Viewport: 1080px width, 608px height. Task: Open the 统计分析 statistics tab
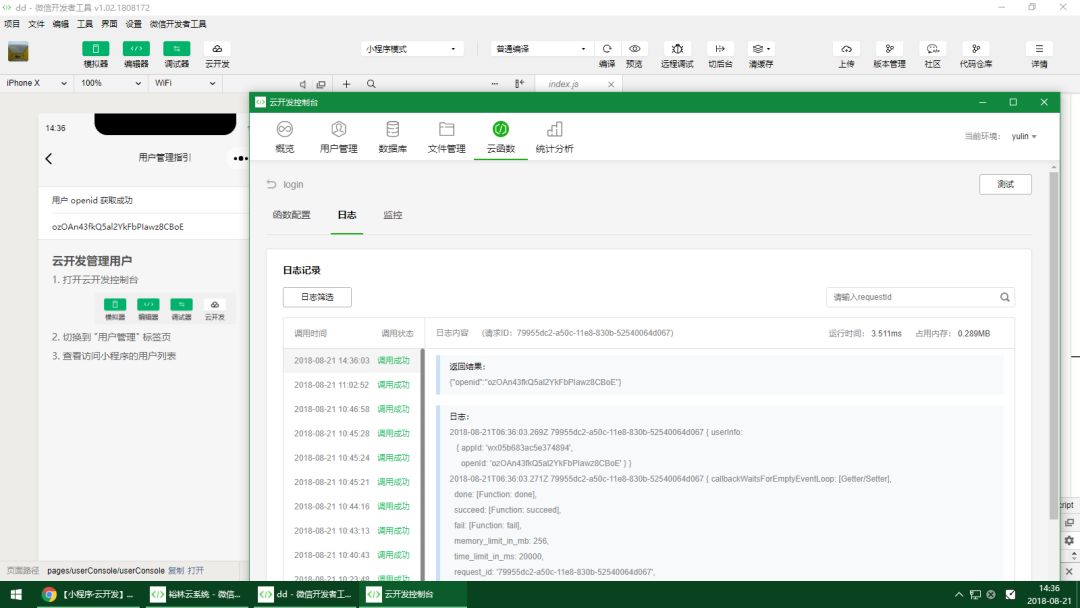(x=554, y=137)
